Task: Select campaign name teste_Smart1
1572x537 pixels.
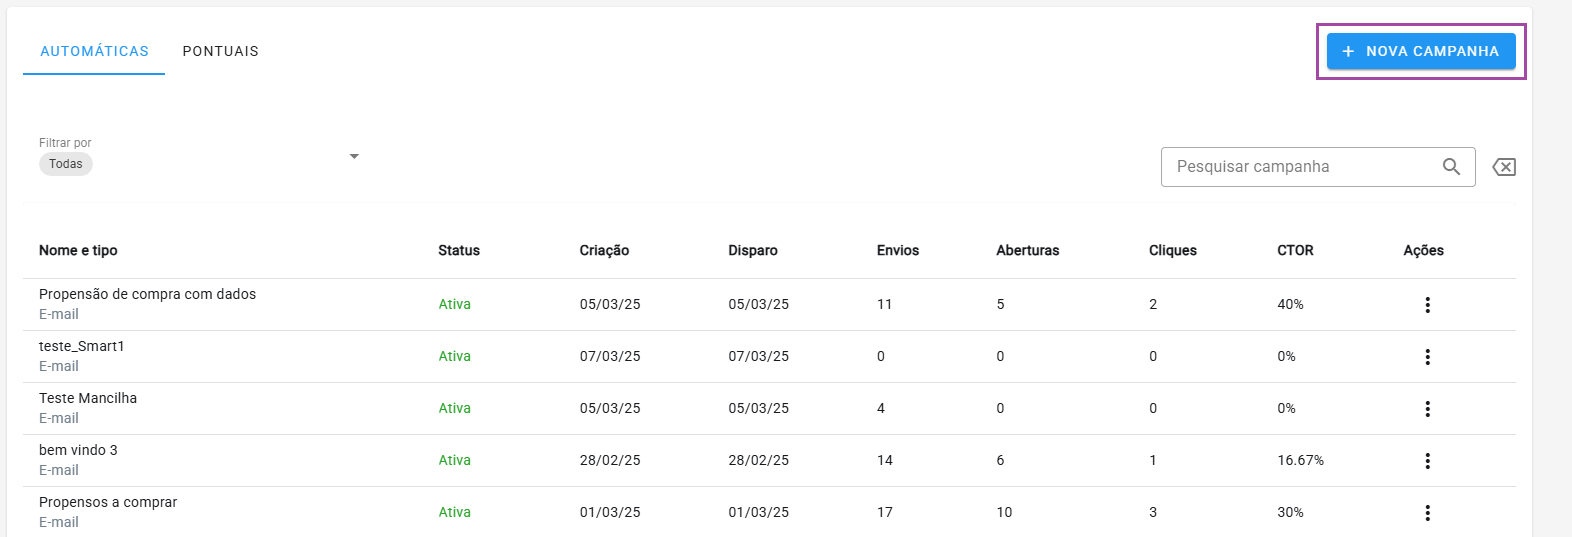Action: pos(82,346)
